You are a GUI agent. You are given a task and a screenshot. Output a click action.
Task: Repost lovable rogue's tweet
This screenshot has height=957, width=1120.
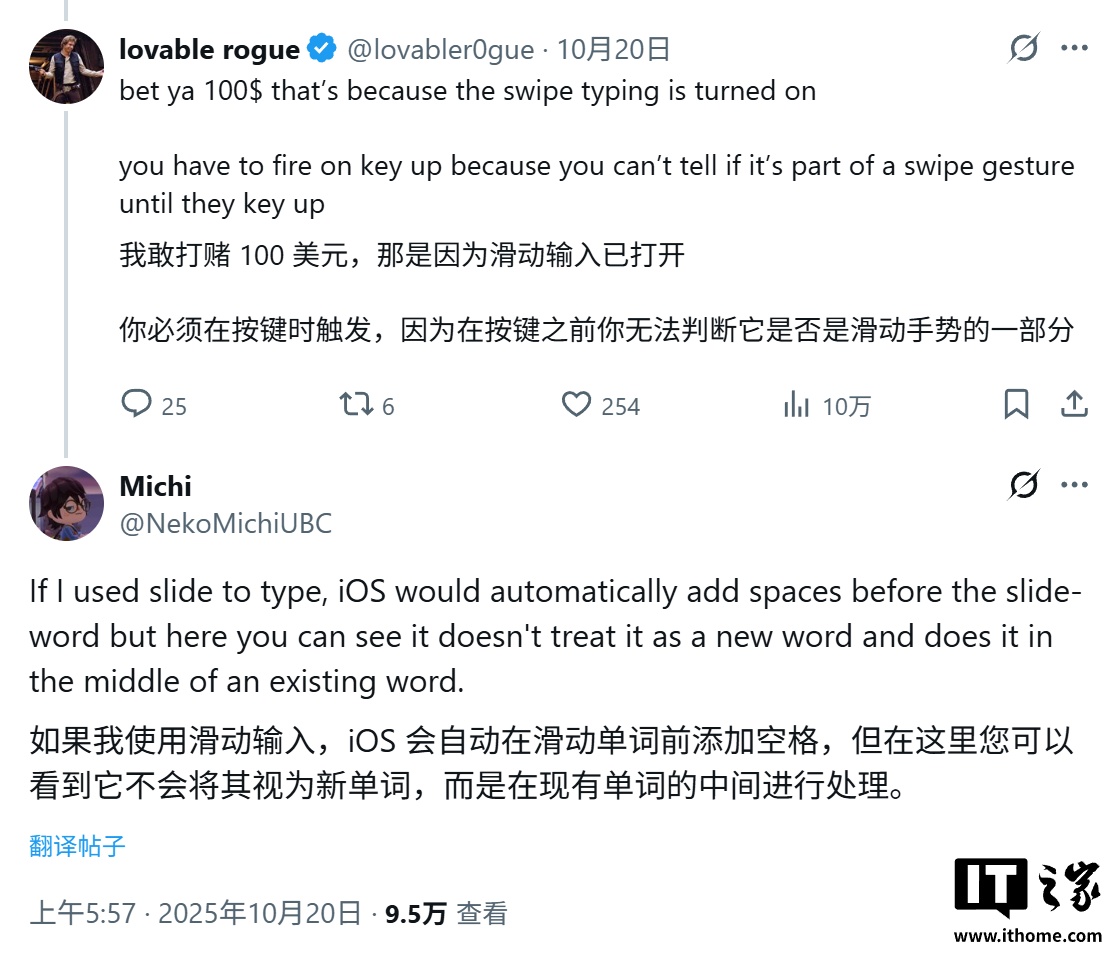pos(356,404)
